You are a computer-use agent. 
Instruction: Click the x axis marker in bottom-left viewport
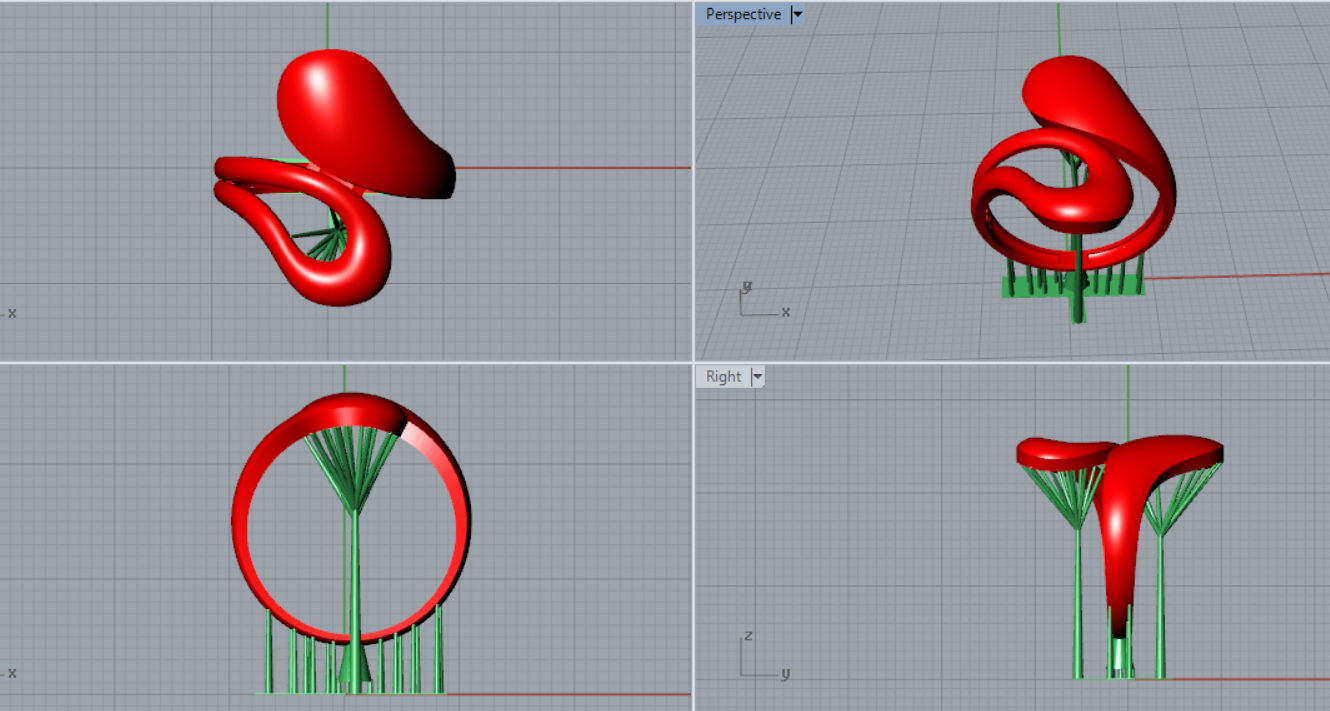coord(11,672)
